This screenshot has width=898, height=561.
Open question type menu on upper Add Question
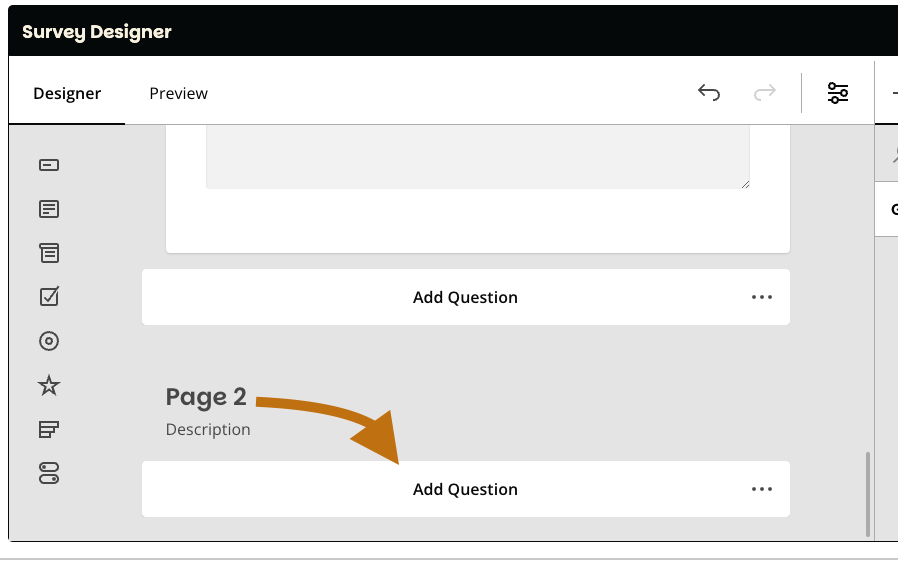click(762, 297)
